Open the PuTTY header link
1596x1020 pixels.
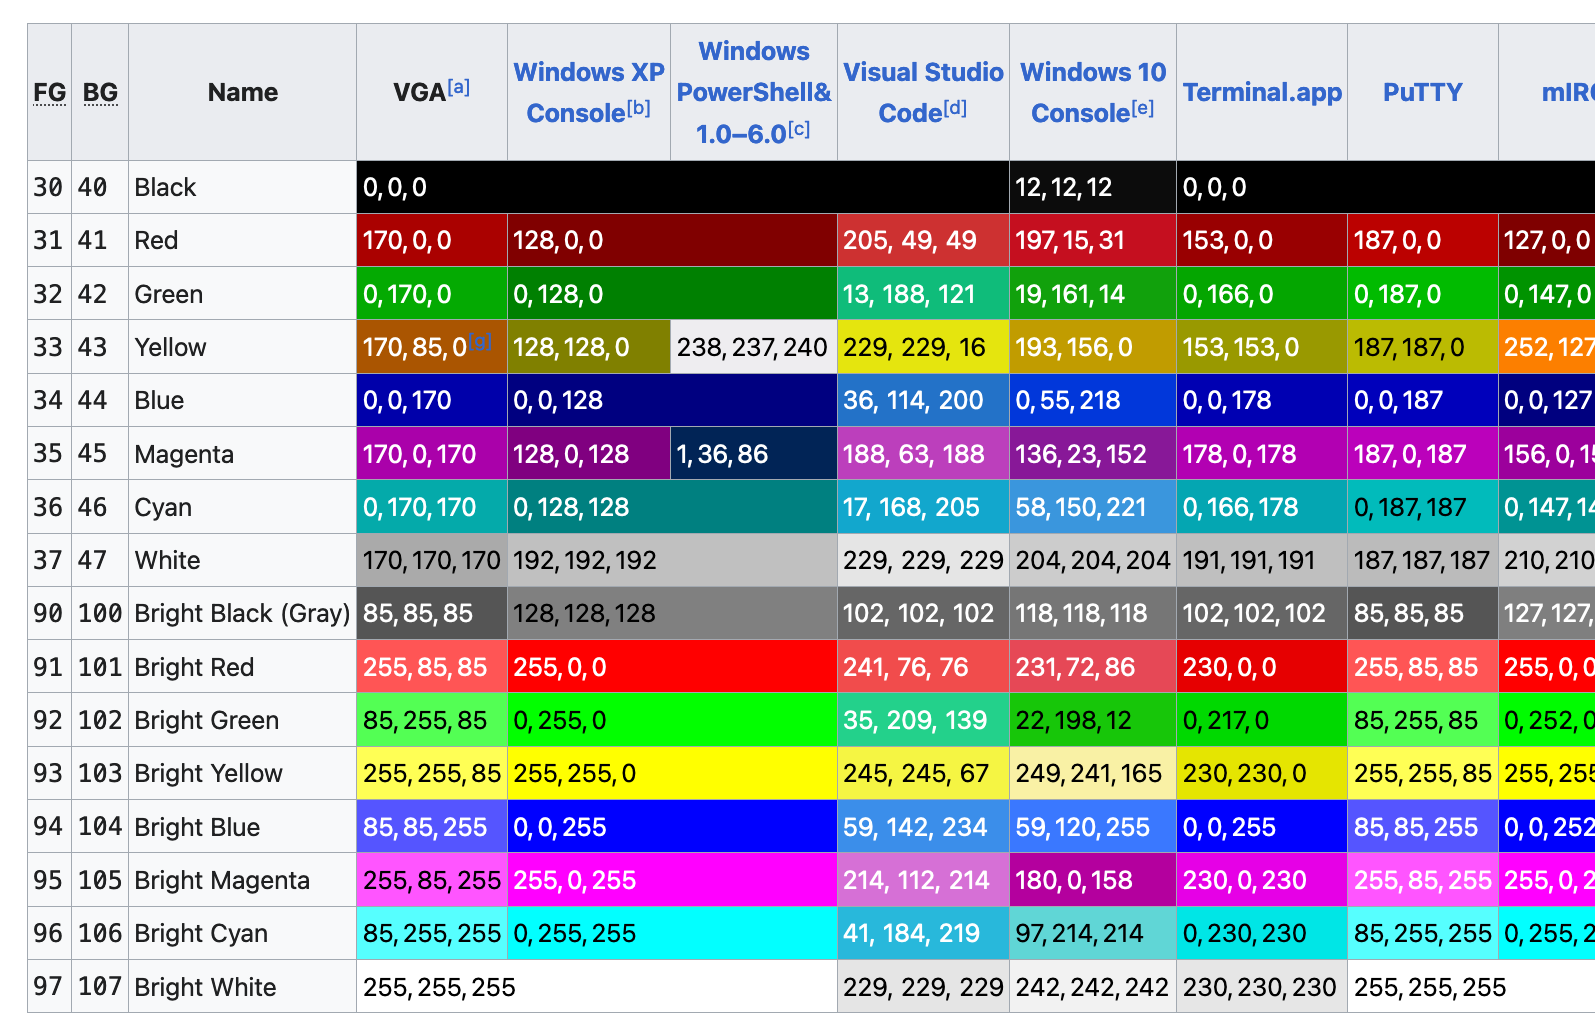tap(1422, 92)
